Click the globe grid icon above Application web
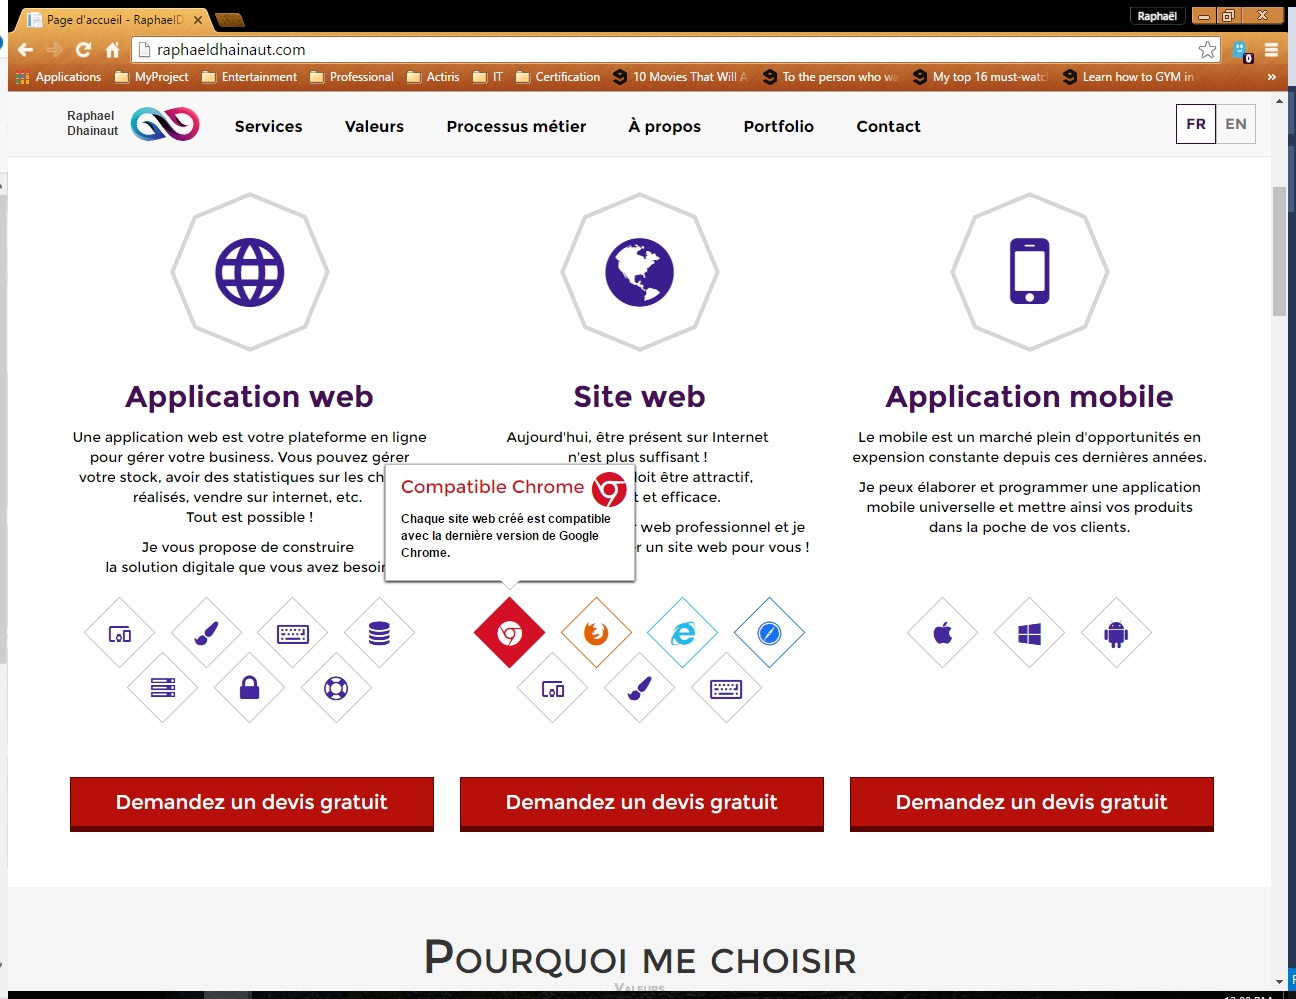 250,272
